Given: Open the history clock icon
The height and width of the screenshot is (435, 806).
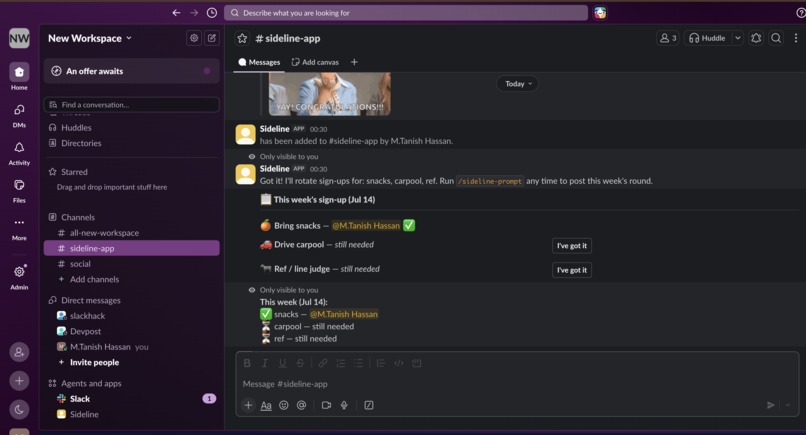Looking at the screenshot, I should (x=212, y=13).
